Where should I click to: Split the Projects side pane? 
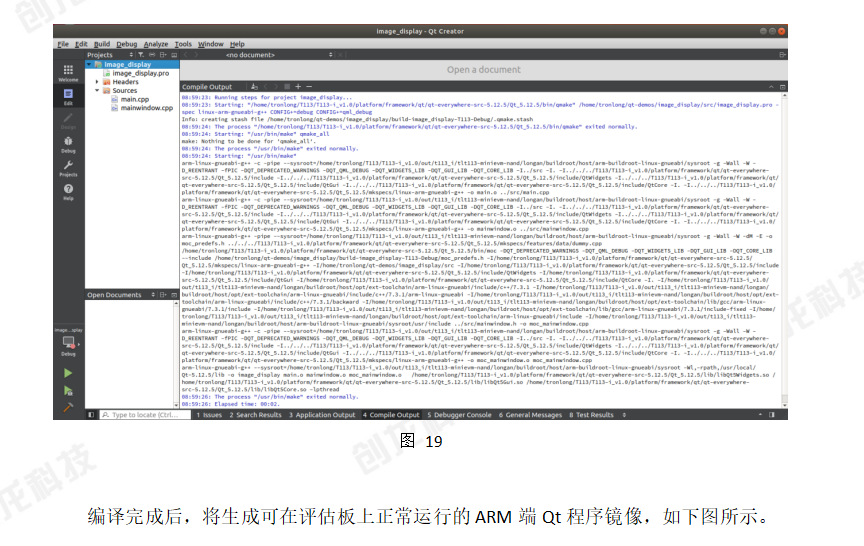(163, 55)
